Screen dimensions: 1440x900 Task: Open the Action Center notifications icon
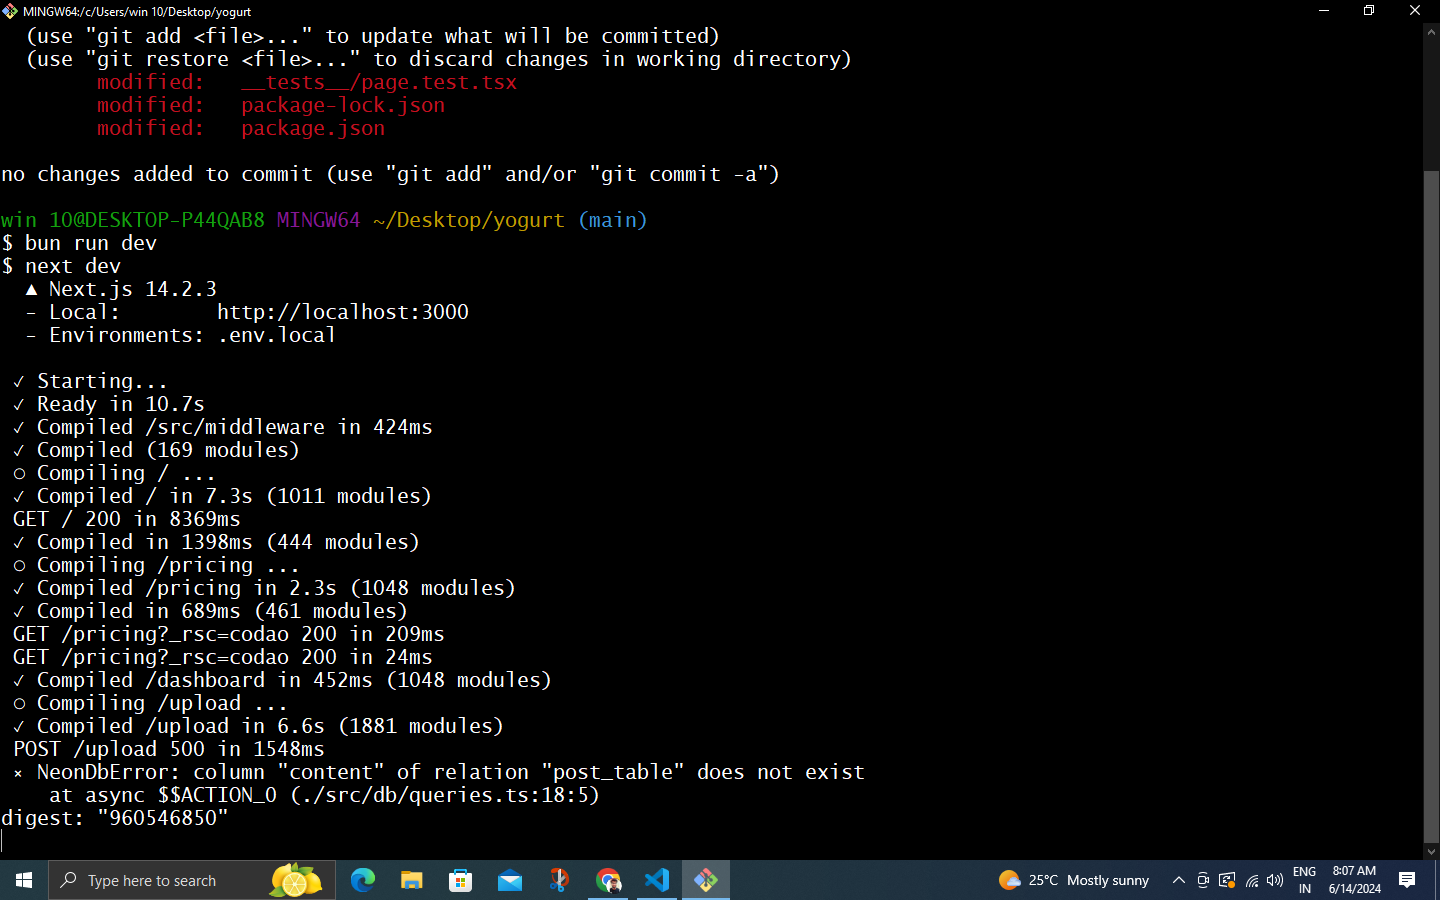[x=1407, y=880]
